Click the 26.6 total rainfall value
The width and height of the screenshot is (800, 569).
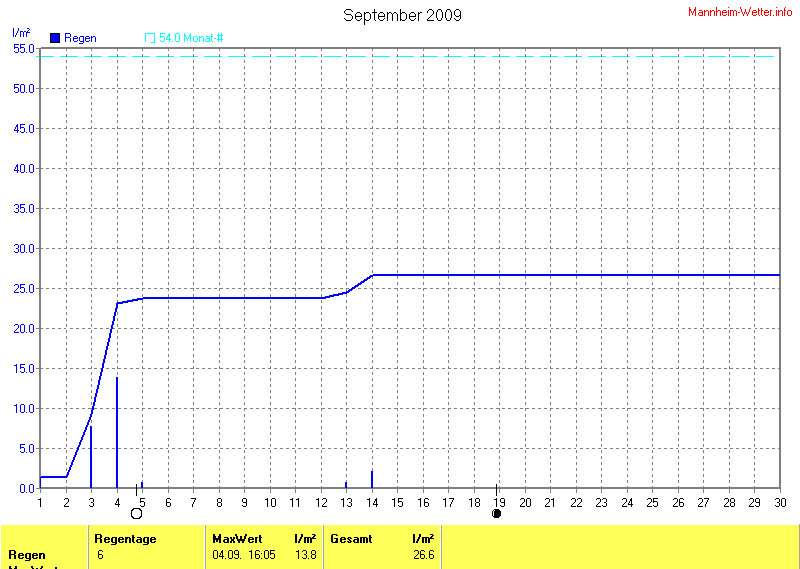423,554
